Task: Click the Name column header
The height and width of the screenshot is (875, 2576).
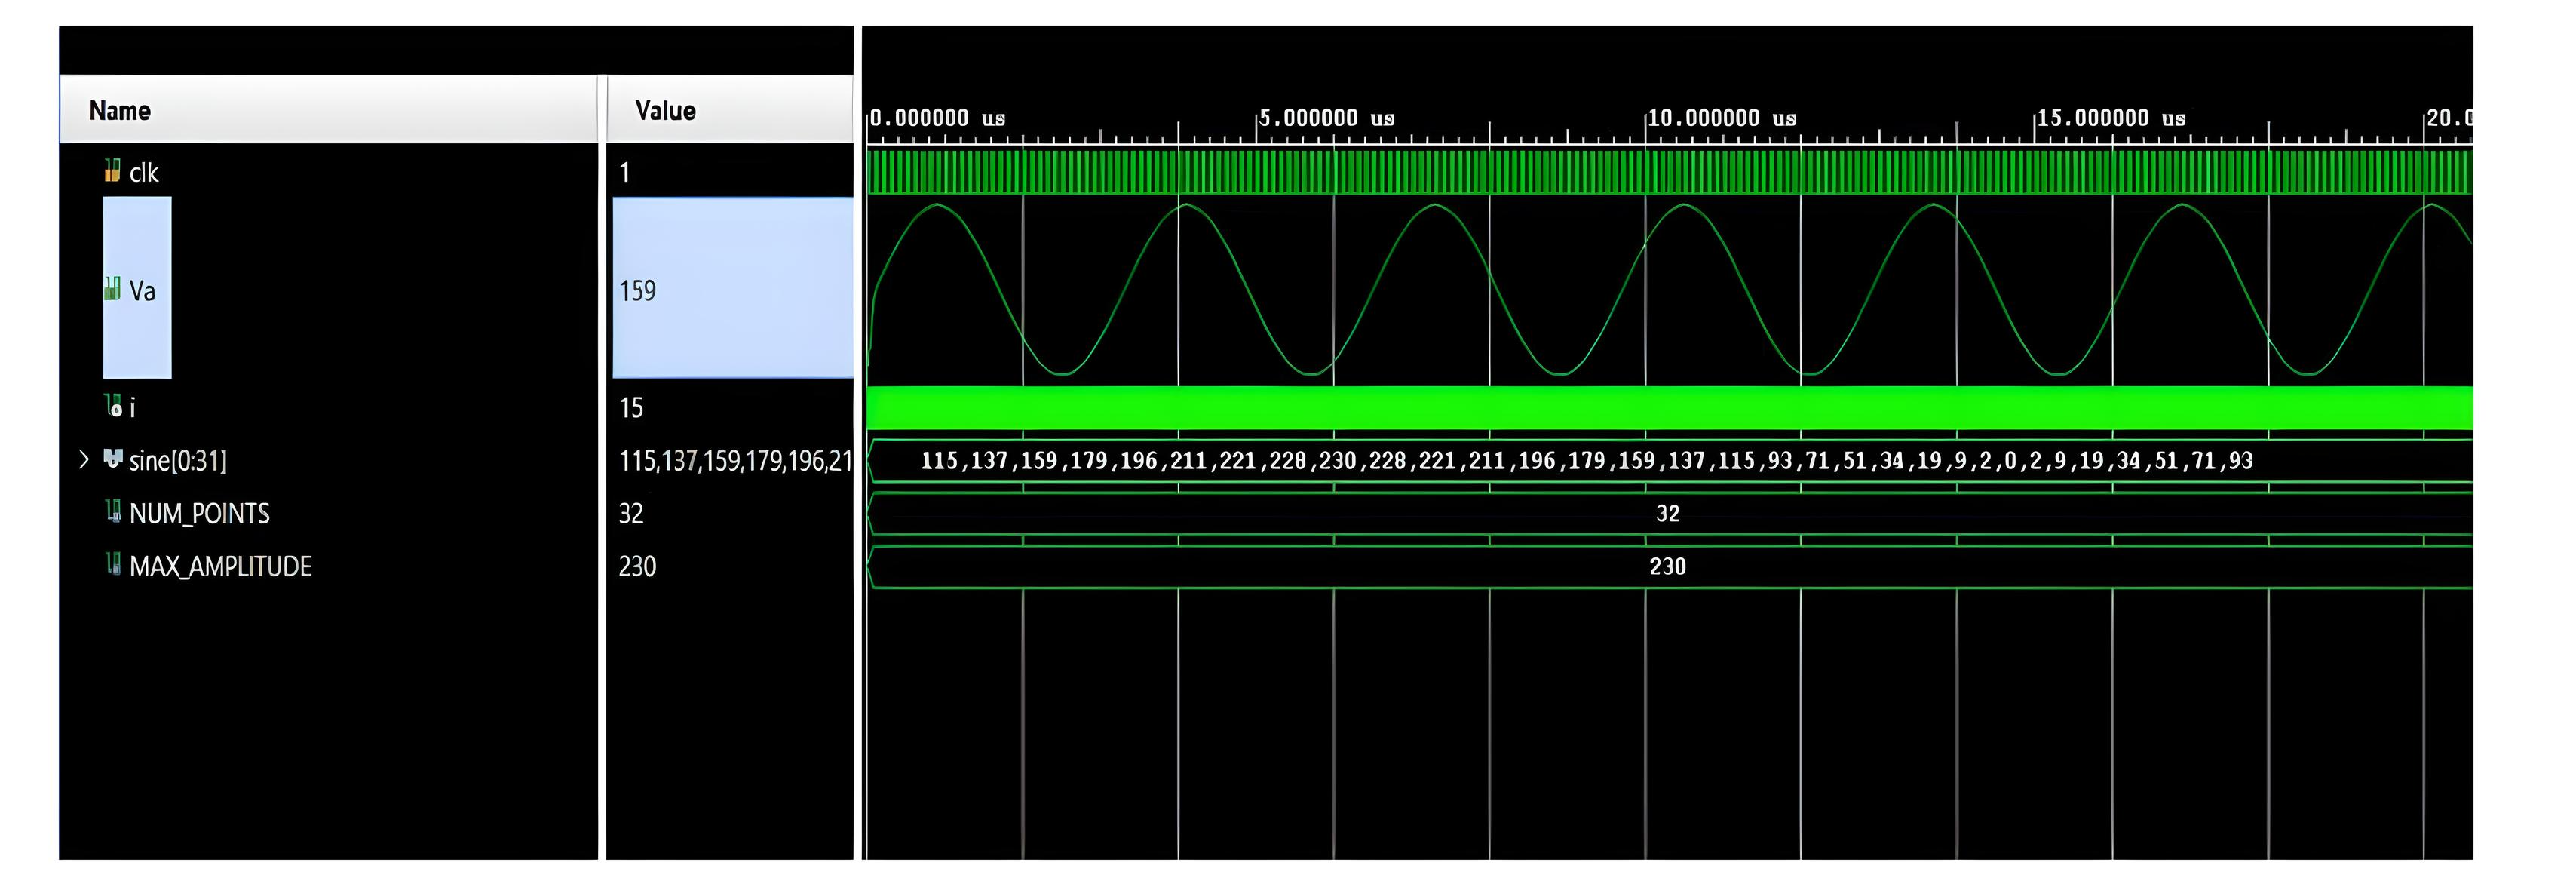Action: pos(120,110)
